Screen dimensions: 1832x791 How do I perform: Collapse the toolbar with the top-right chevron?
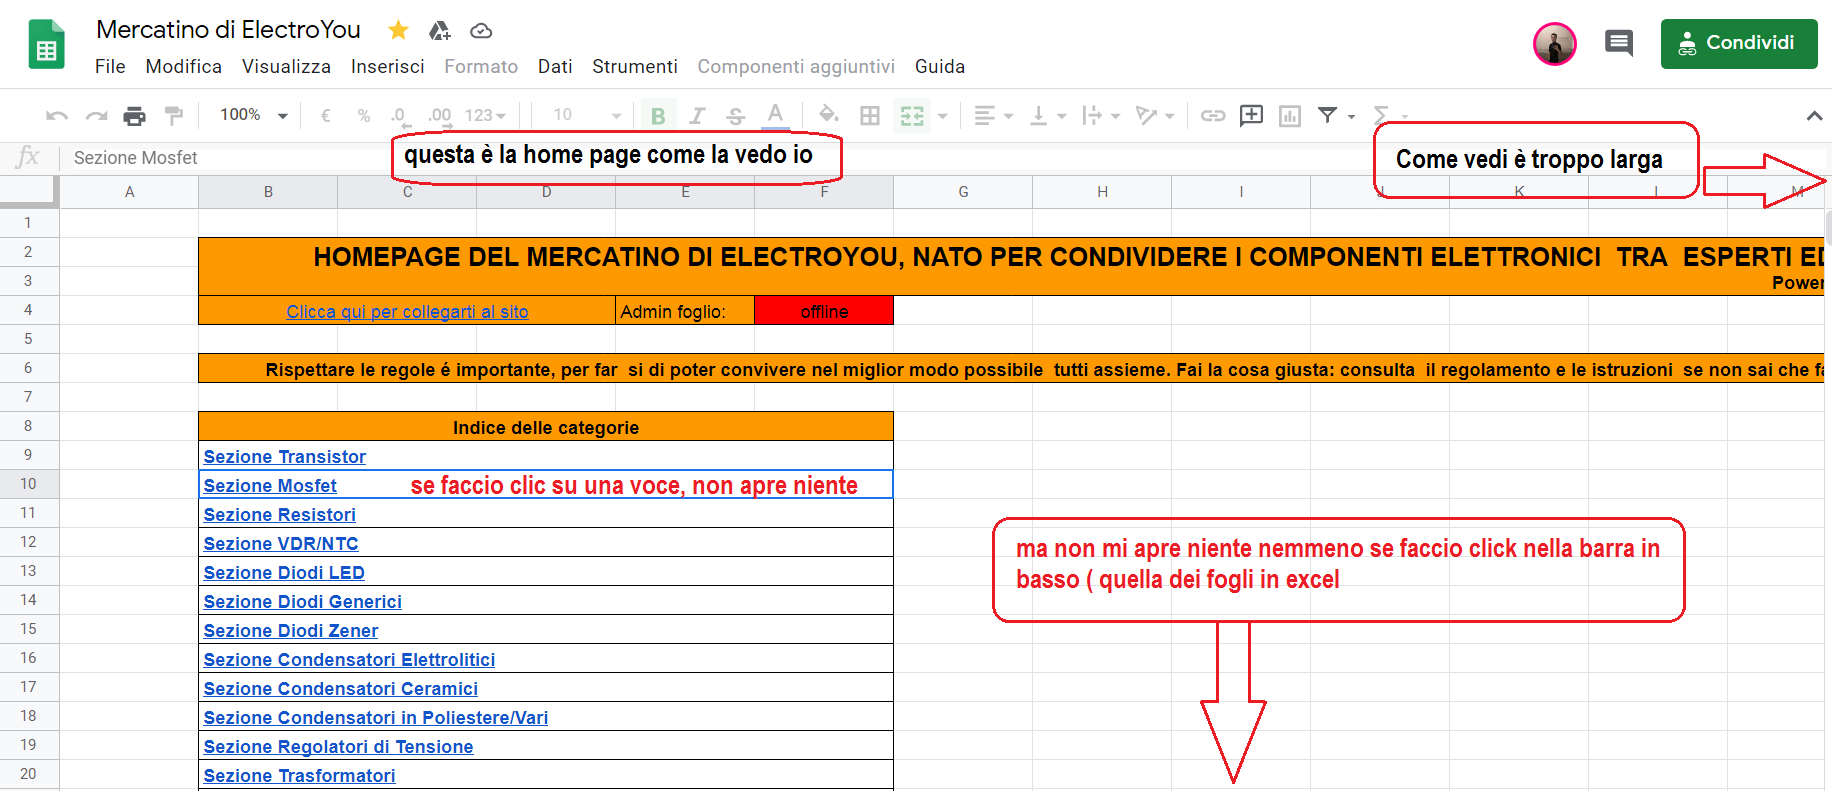click(x=1814, y=116)
